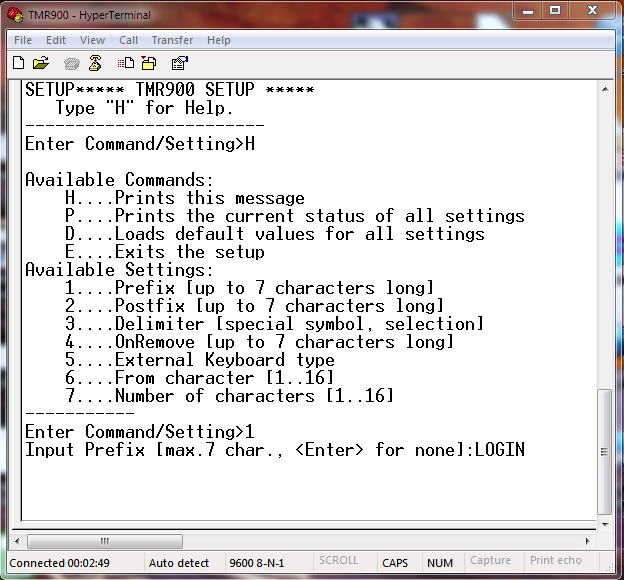Maximize the HyperTerminal window
The width and height of the screenshot is (624, 580).
click(x=555, y=11)
